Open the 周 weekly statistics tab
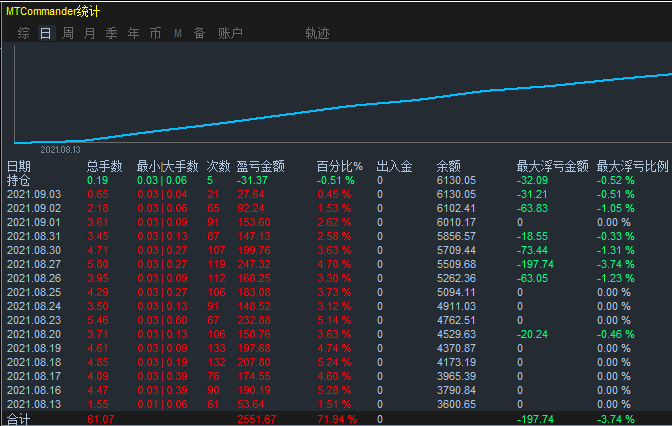Viewport: 672px width, 426px height. 68,33
